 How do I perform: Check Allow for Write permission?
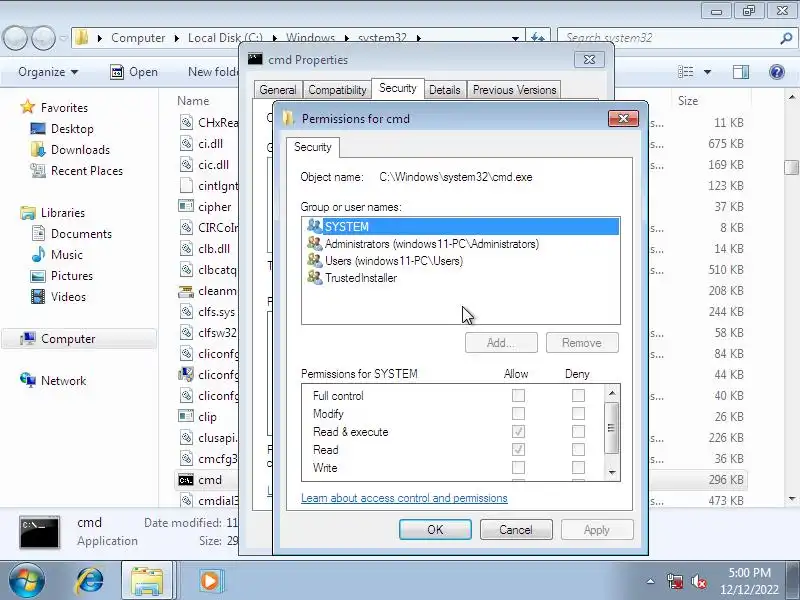(x=518, y=467)
